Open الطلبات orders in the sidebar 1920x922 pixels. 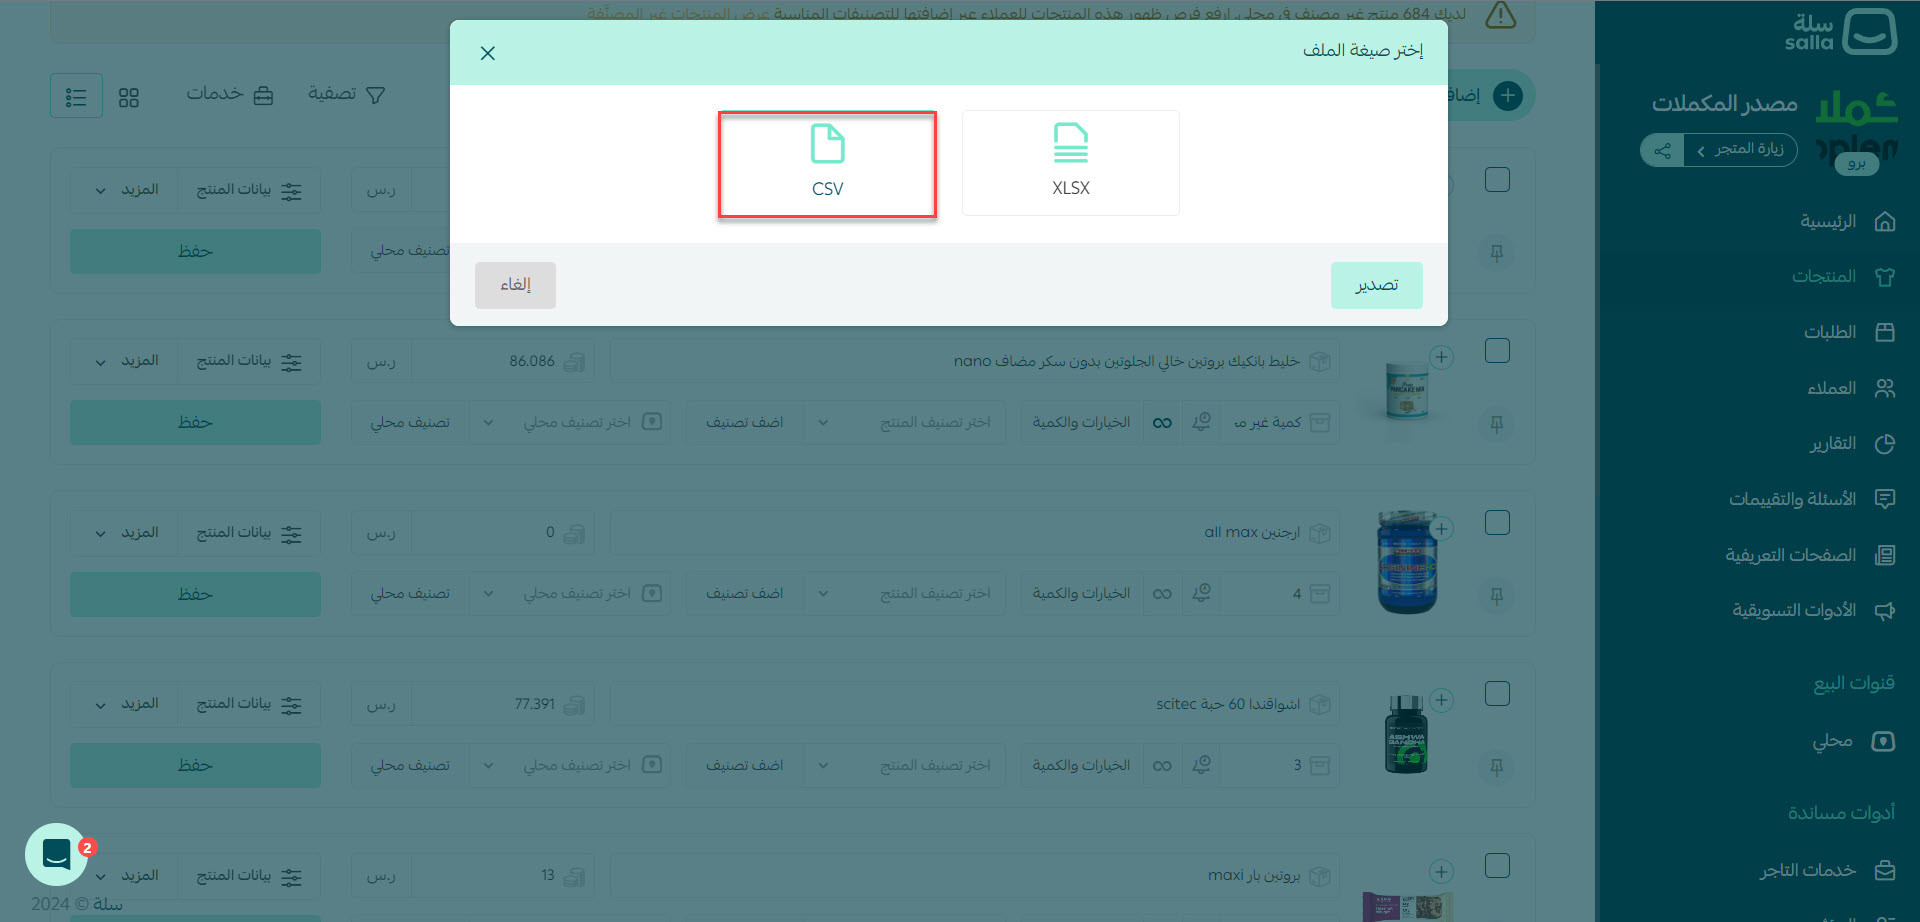pos(1849,332)
